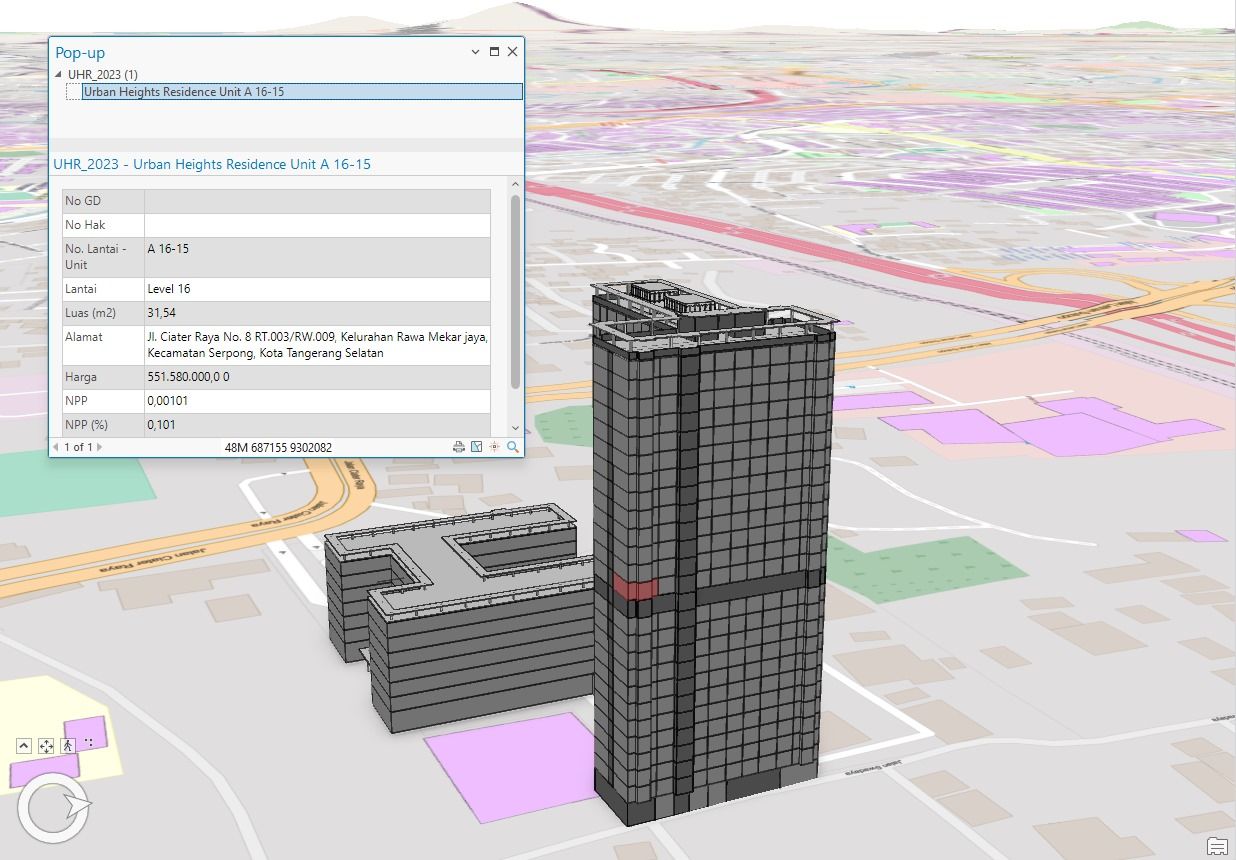The image size is (1236, 860).
Task: Click the 'No Hak' field label
Action: [x=85, y=225]
